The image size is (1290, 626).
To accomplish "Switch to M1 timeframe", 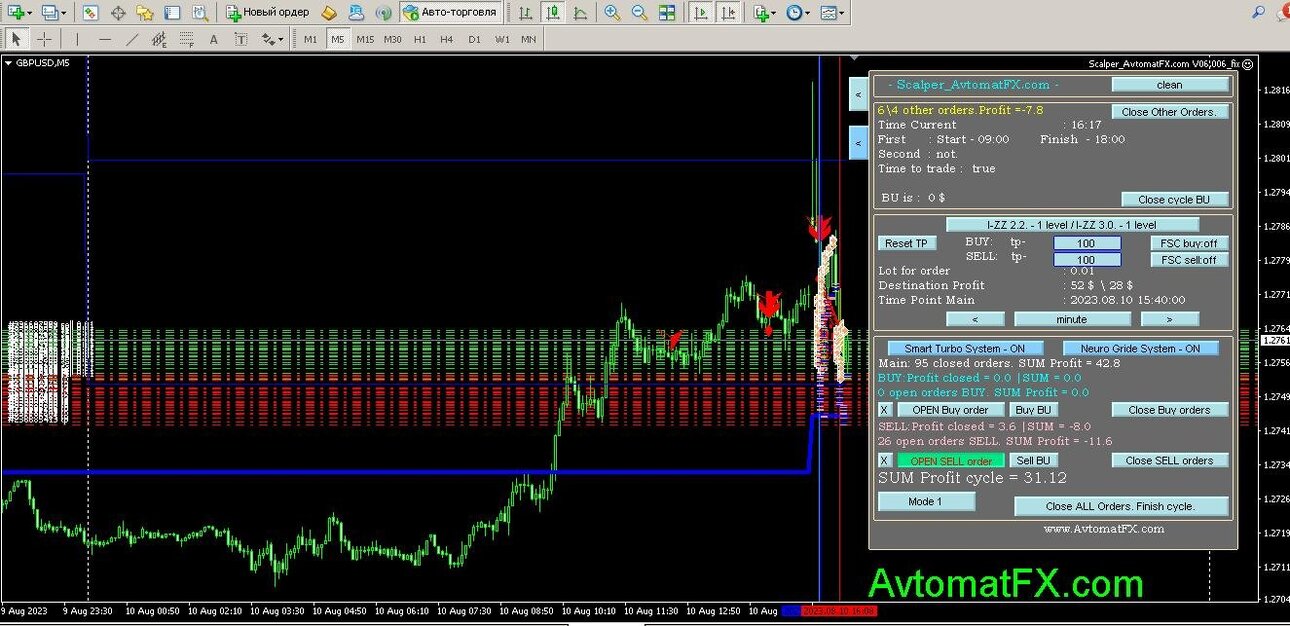I will point(311,39).
